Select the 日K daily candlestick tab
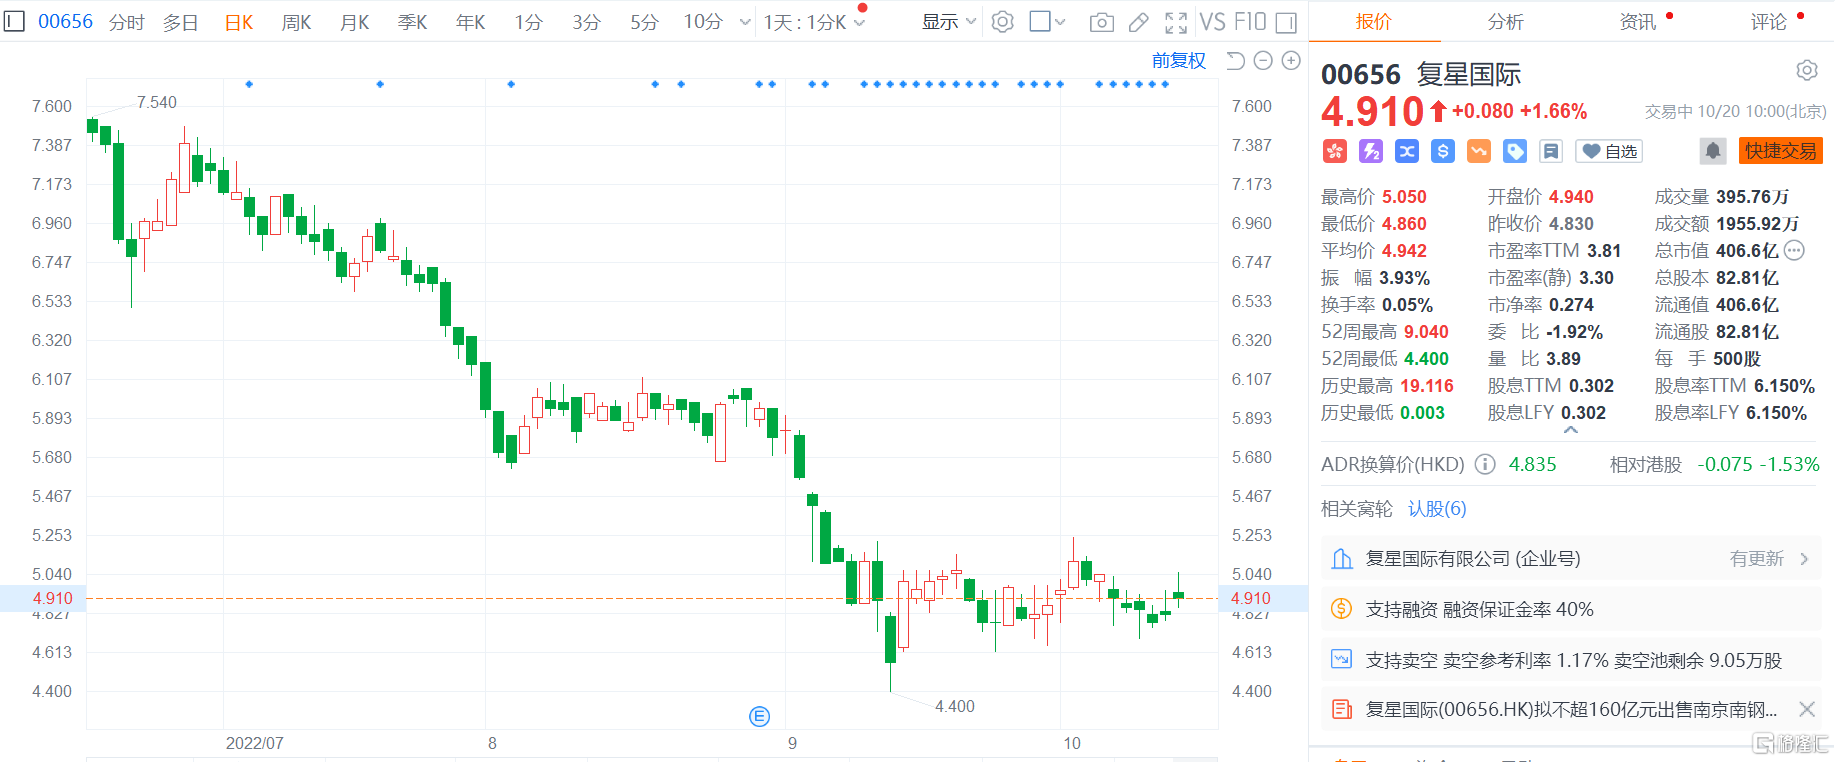 pos(239,22)
